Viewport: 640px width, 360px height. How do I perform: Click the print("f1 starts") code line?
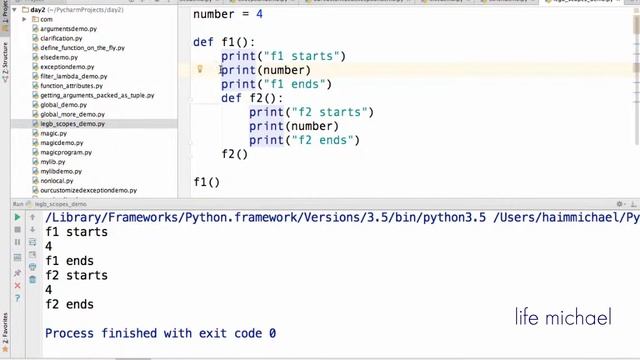[283, 56]
